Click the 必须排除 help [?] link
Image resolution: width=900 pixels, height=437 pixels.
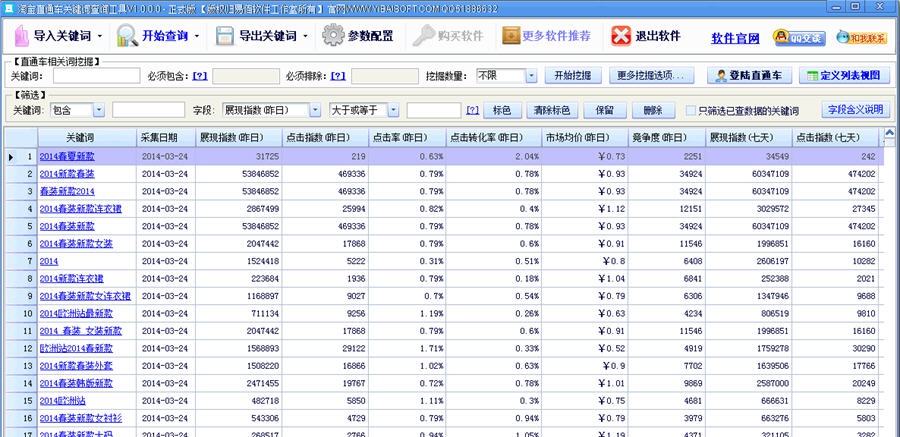[x=338, y=76]
